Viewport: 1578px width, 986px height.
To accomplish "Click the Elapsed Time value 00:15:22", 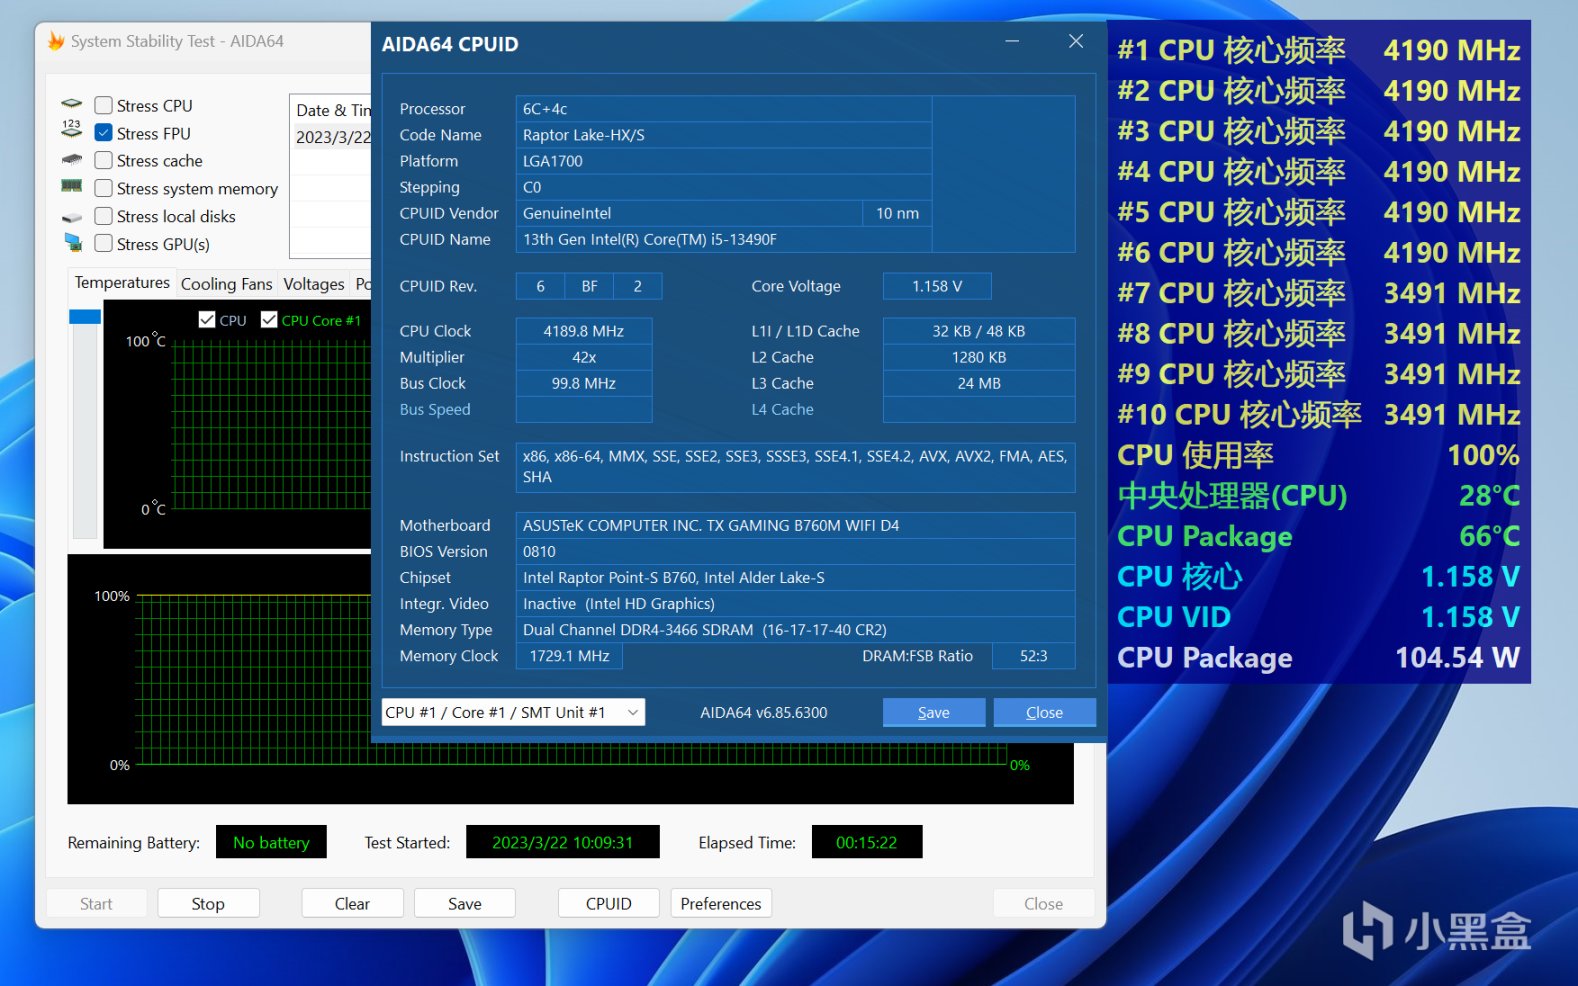I will 867,842.
